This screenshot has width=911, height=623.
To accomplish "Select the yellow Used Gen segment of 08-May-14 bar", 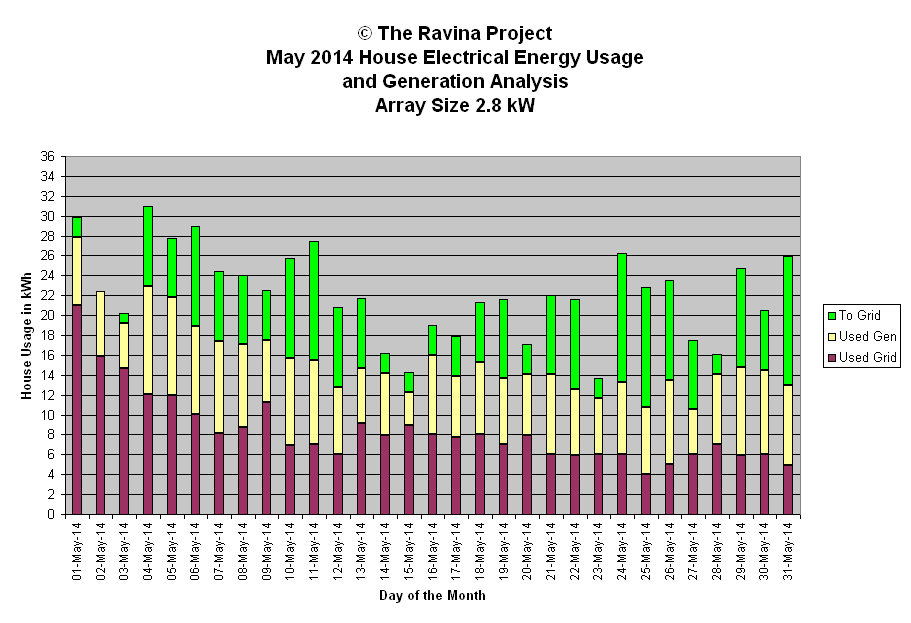I will tap(242, 386).
